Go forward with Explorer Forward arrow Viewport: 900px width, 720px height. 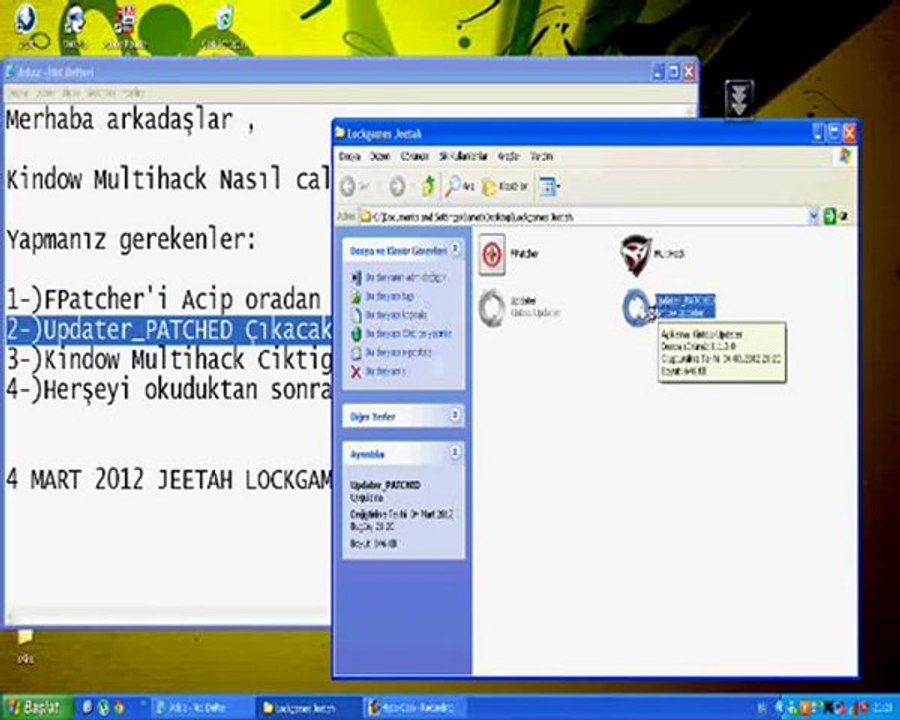coord(397,187)
